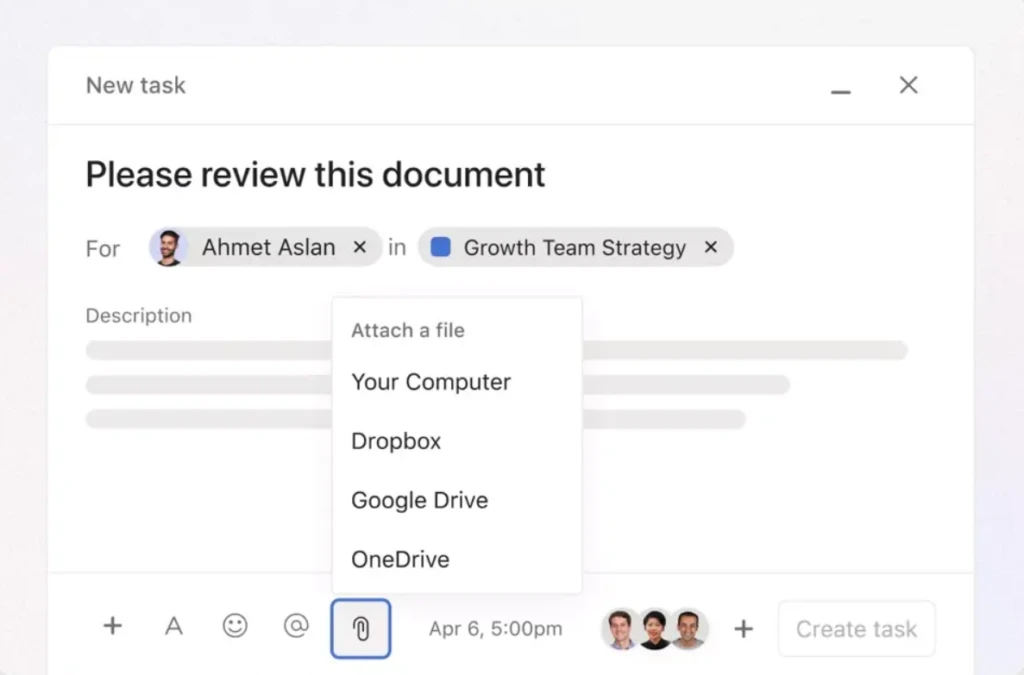
Task: Open the Apr 6, 5:00pm due date
Action: 496,629
